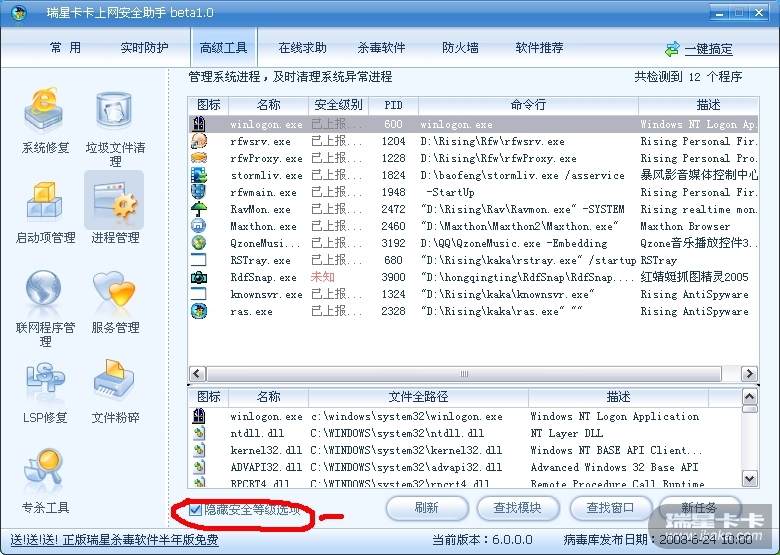The image size is (780, 555).
Task: Select the Maxthon Browser description cell
Action: [x=685, y=226]
